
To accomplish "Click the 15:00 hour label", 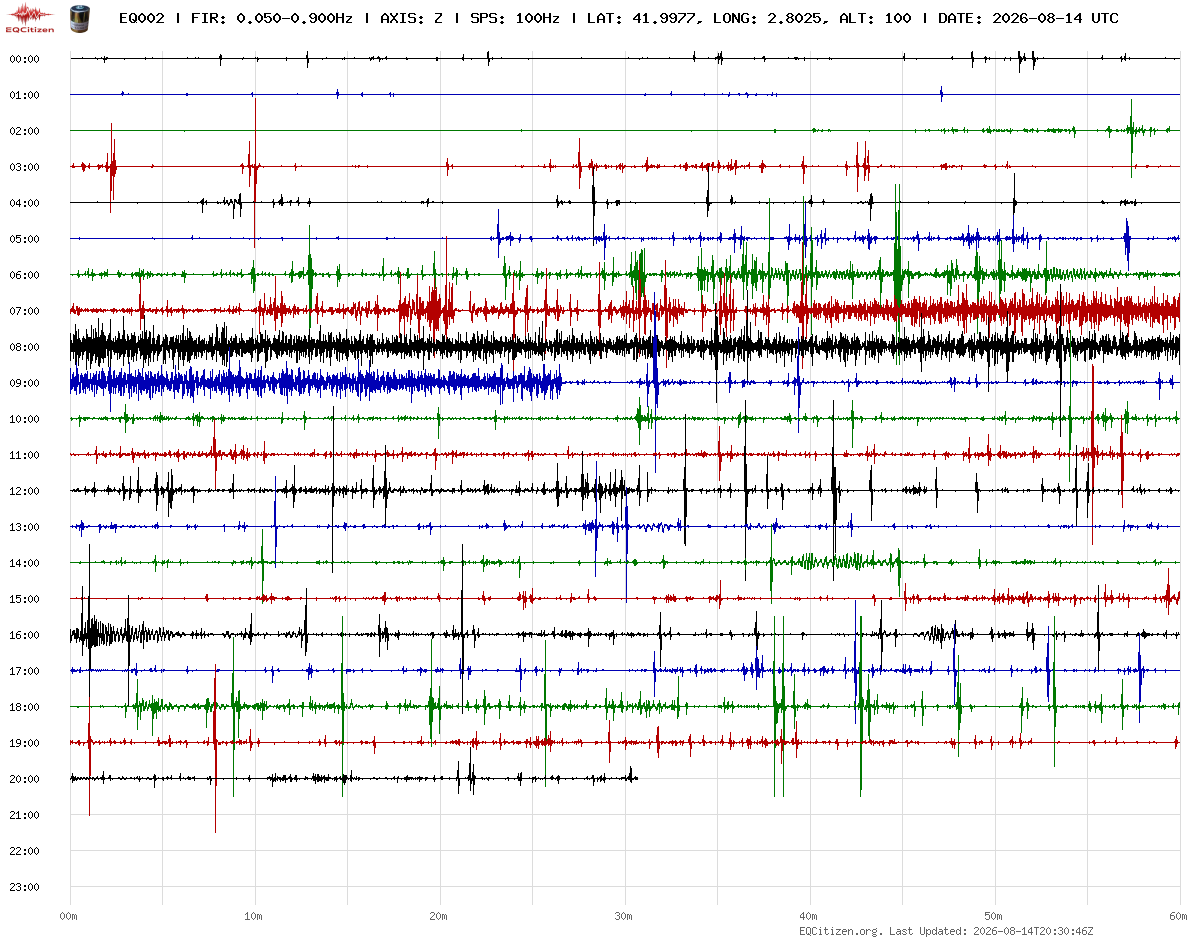I will coord(24,599).
